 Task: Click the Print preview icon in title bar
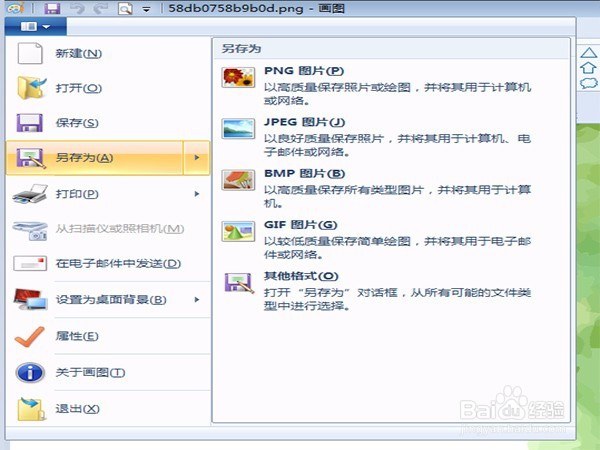tap(125, 8)
